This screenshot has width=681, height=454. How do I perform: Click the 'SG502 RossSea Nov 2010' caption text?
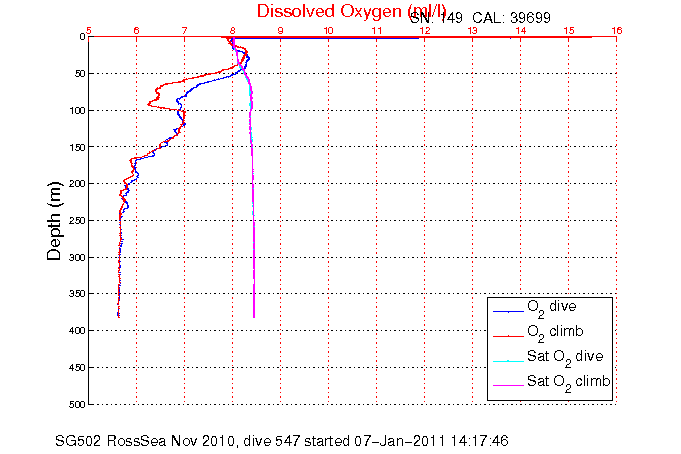(x=146, y=441)
